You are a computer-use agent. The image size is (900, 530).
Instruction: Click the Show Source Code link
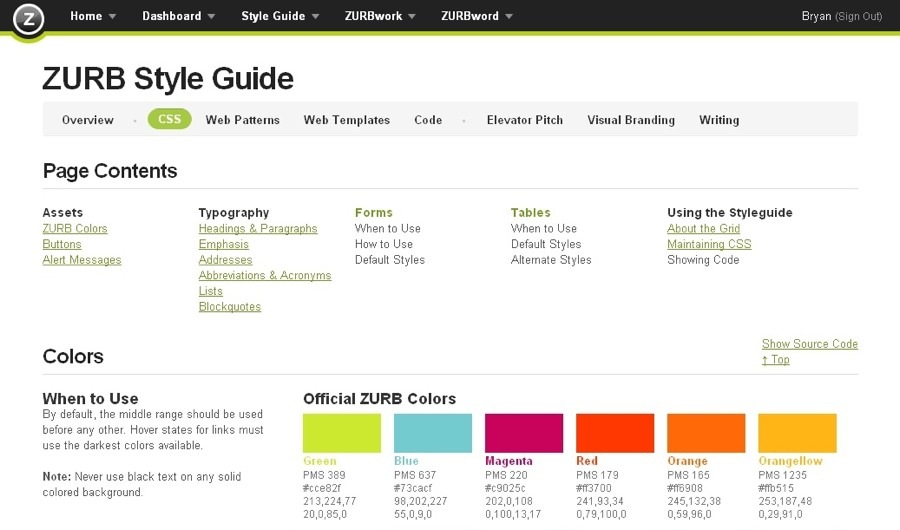[810, 344]
